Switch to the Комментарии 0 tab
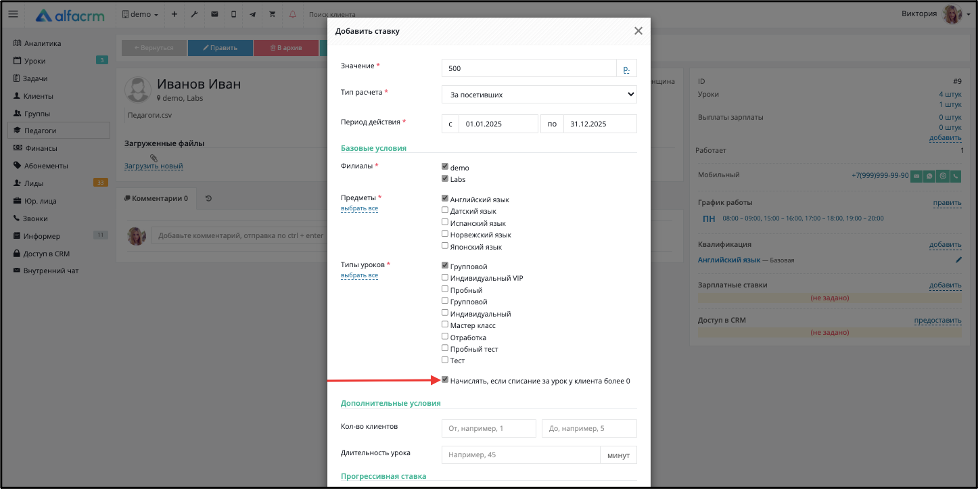Screen dimensions: 979x489 (x=156, y=198)
